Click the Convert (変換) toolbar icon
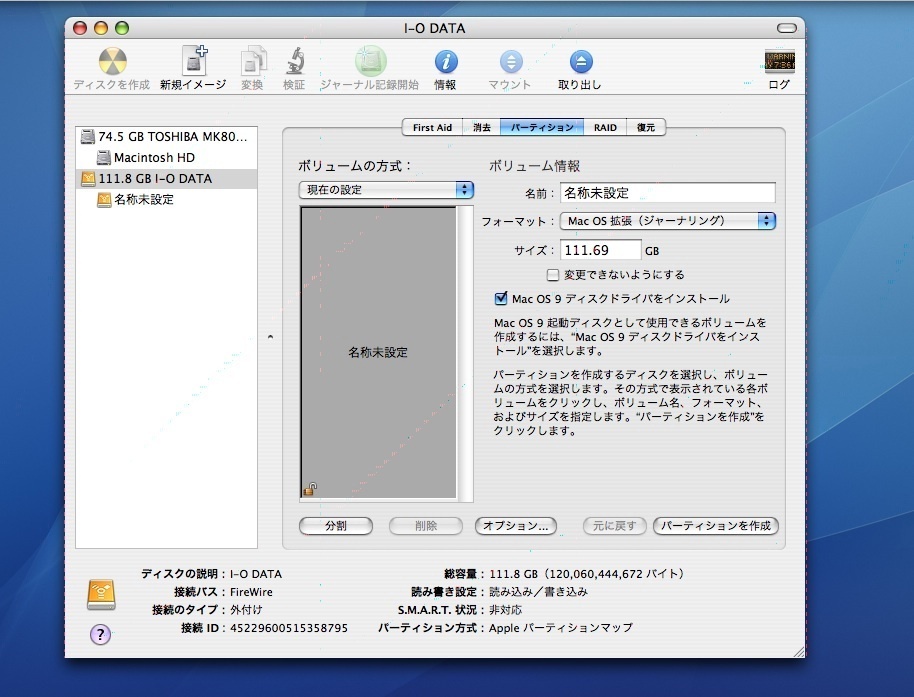The height and width of the screenshot is (697, 914). pos(253,61)
